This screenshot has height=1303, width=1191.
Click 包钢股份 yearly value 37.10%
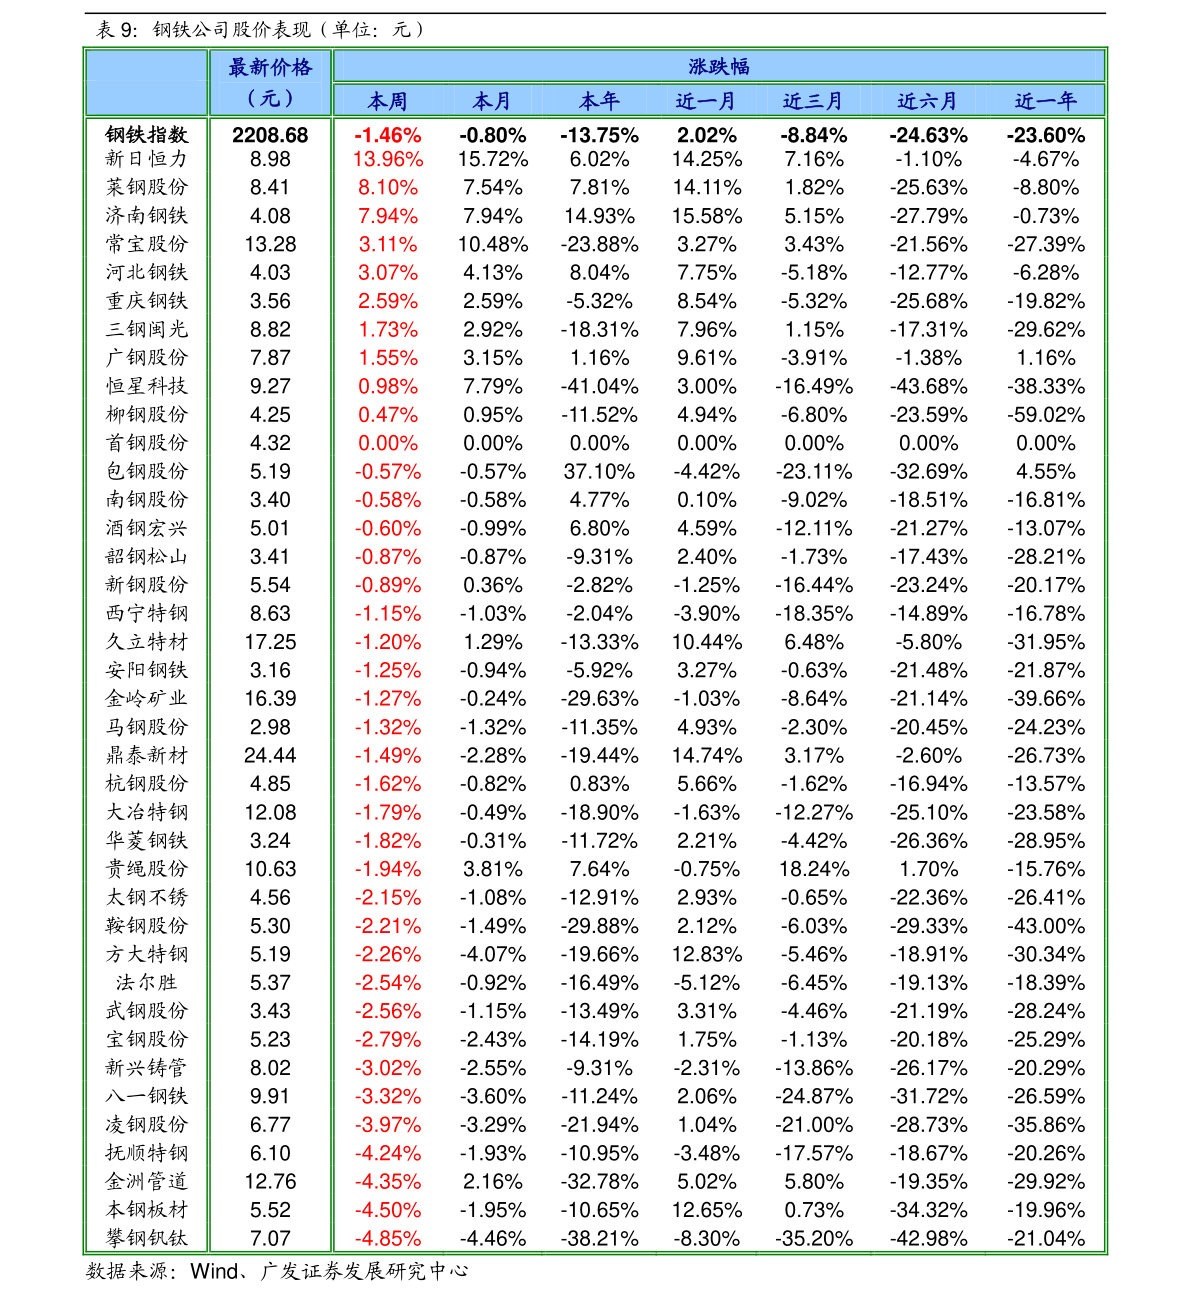tap(599, 471)
